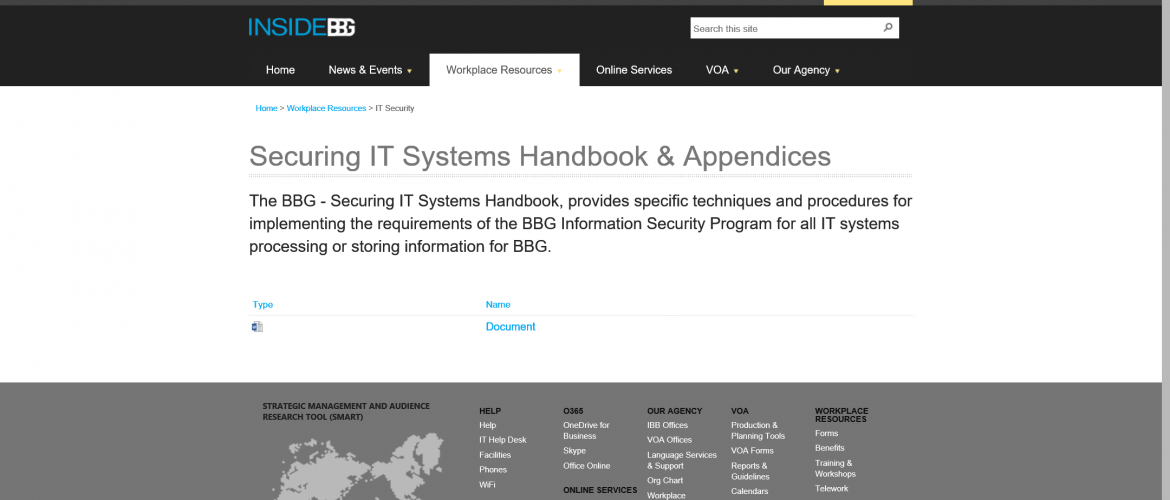
Task: Click the 'IT Security' breadcrumb text
Action: pyautogui.click(x=395, y=108)
